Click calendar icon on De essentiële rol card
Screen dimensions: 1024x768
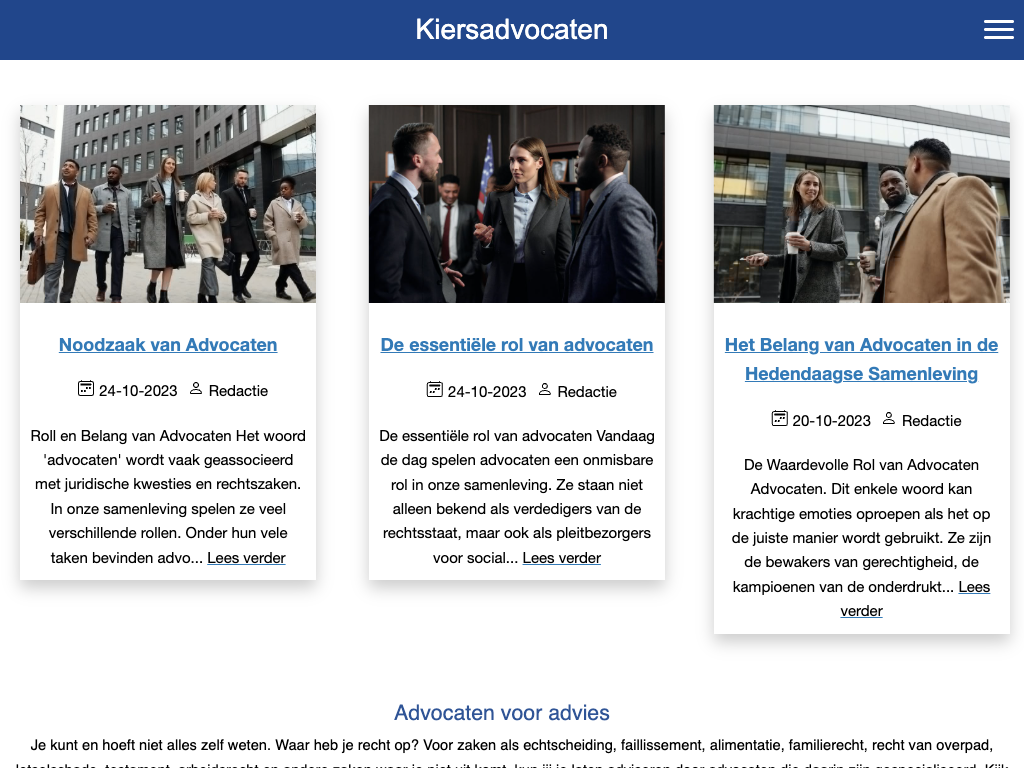point(434,390)
